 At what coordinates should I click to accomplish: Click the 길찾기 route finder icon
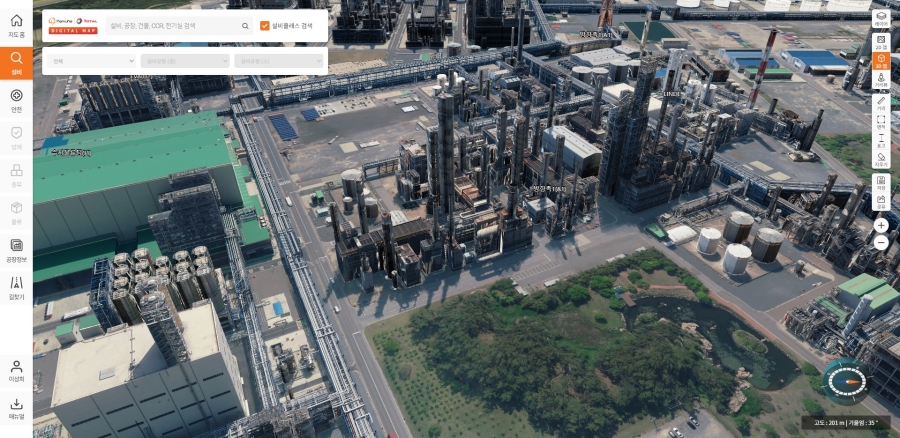coord(16,288)
